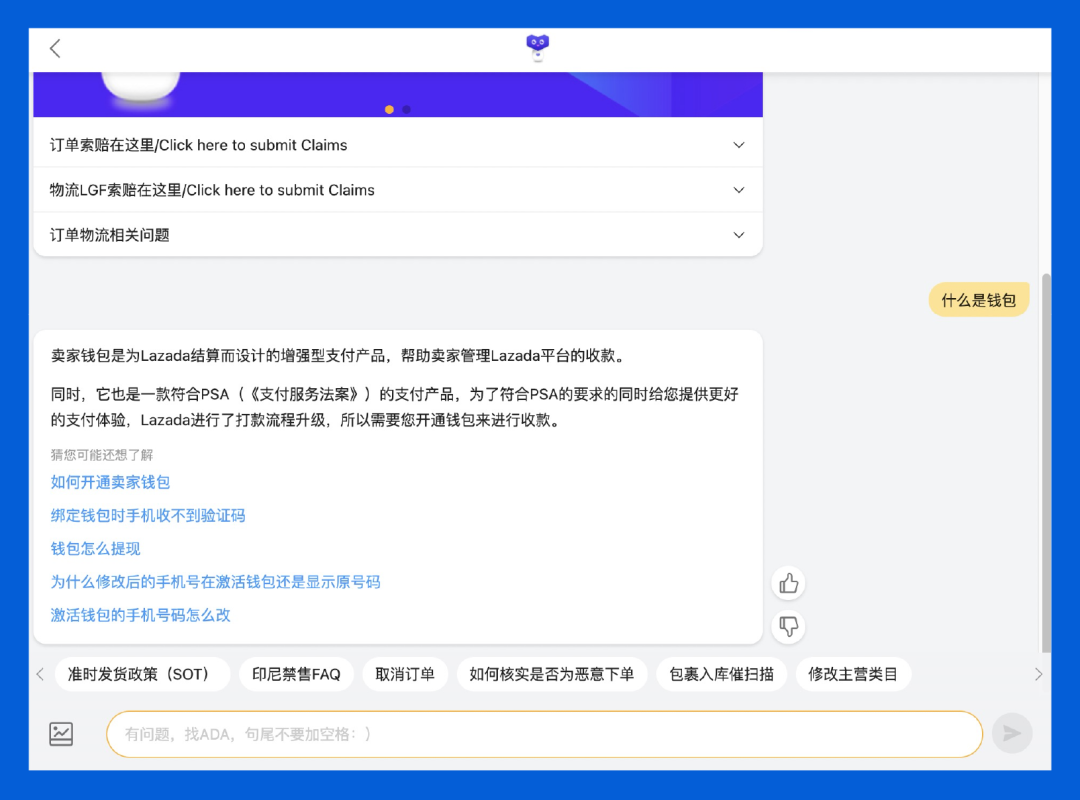Select the 印尼禁售FAQ quick reply chip
The width and height of the screenshot is (1080, 800).
[298, 674]
